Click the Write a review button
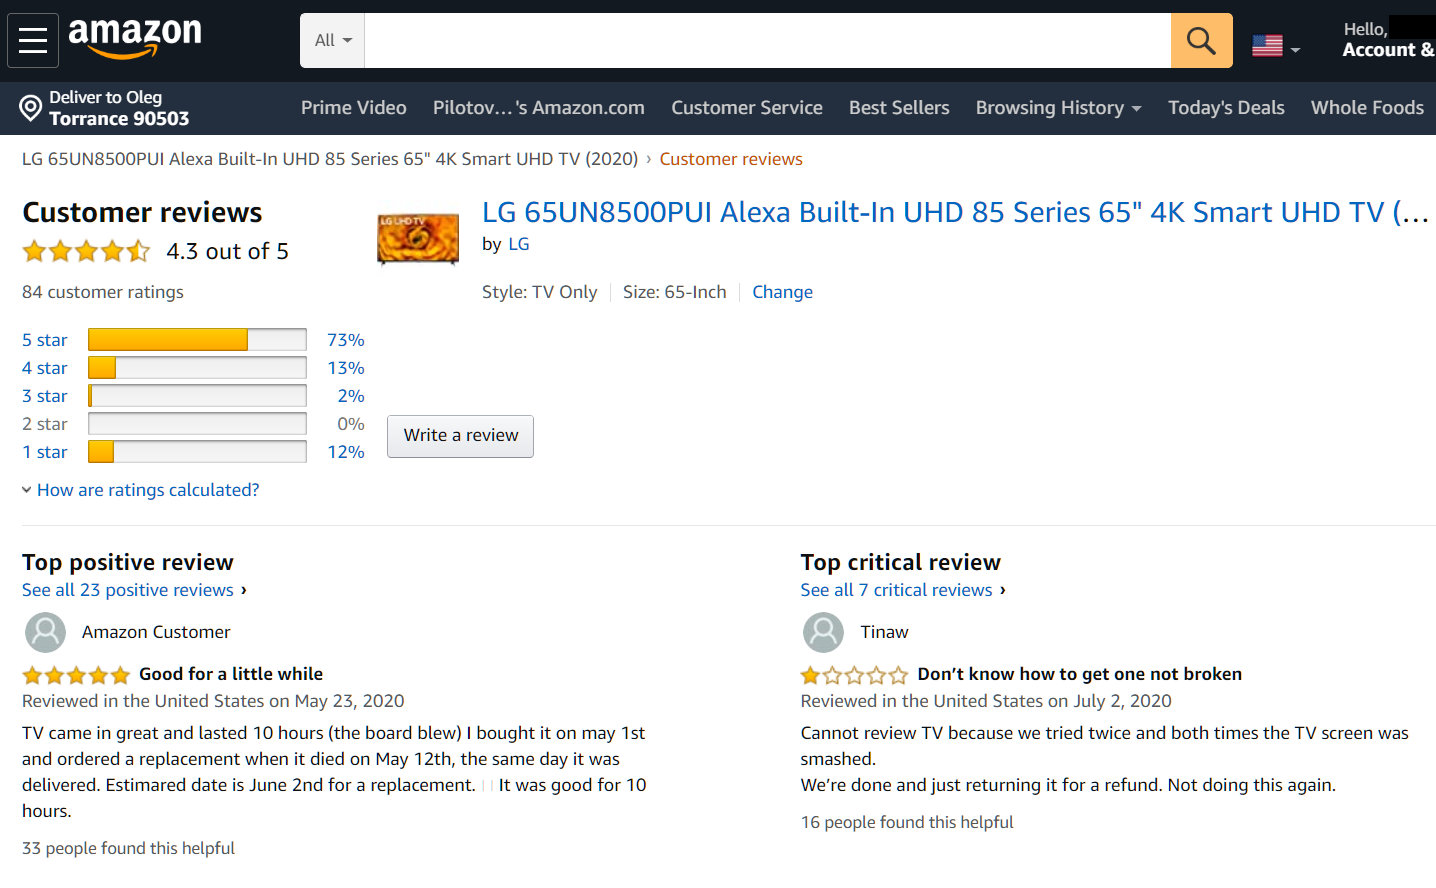 tap(460, 436)
